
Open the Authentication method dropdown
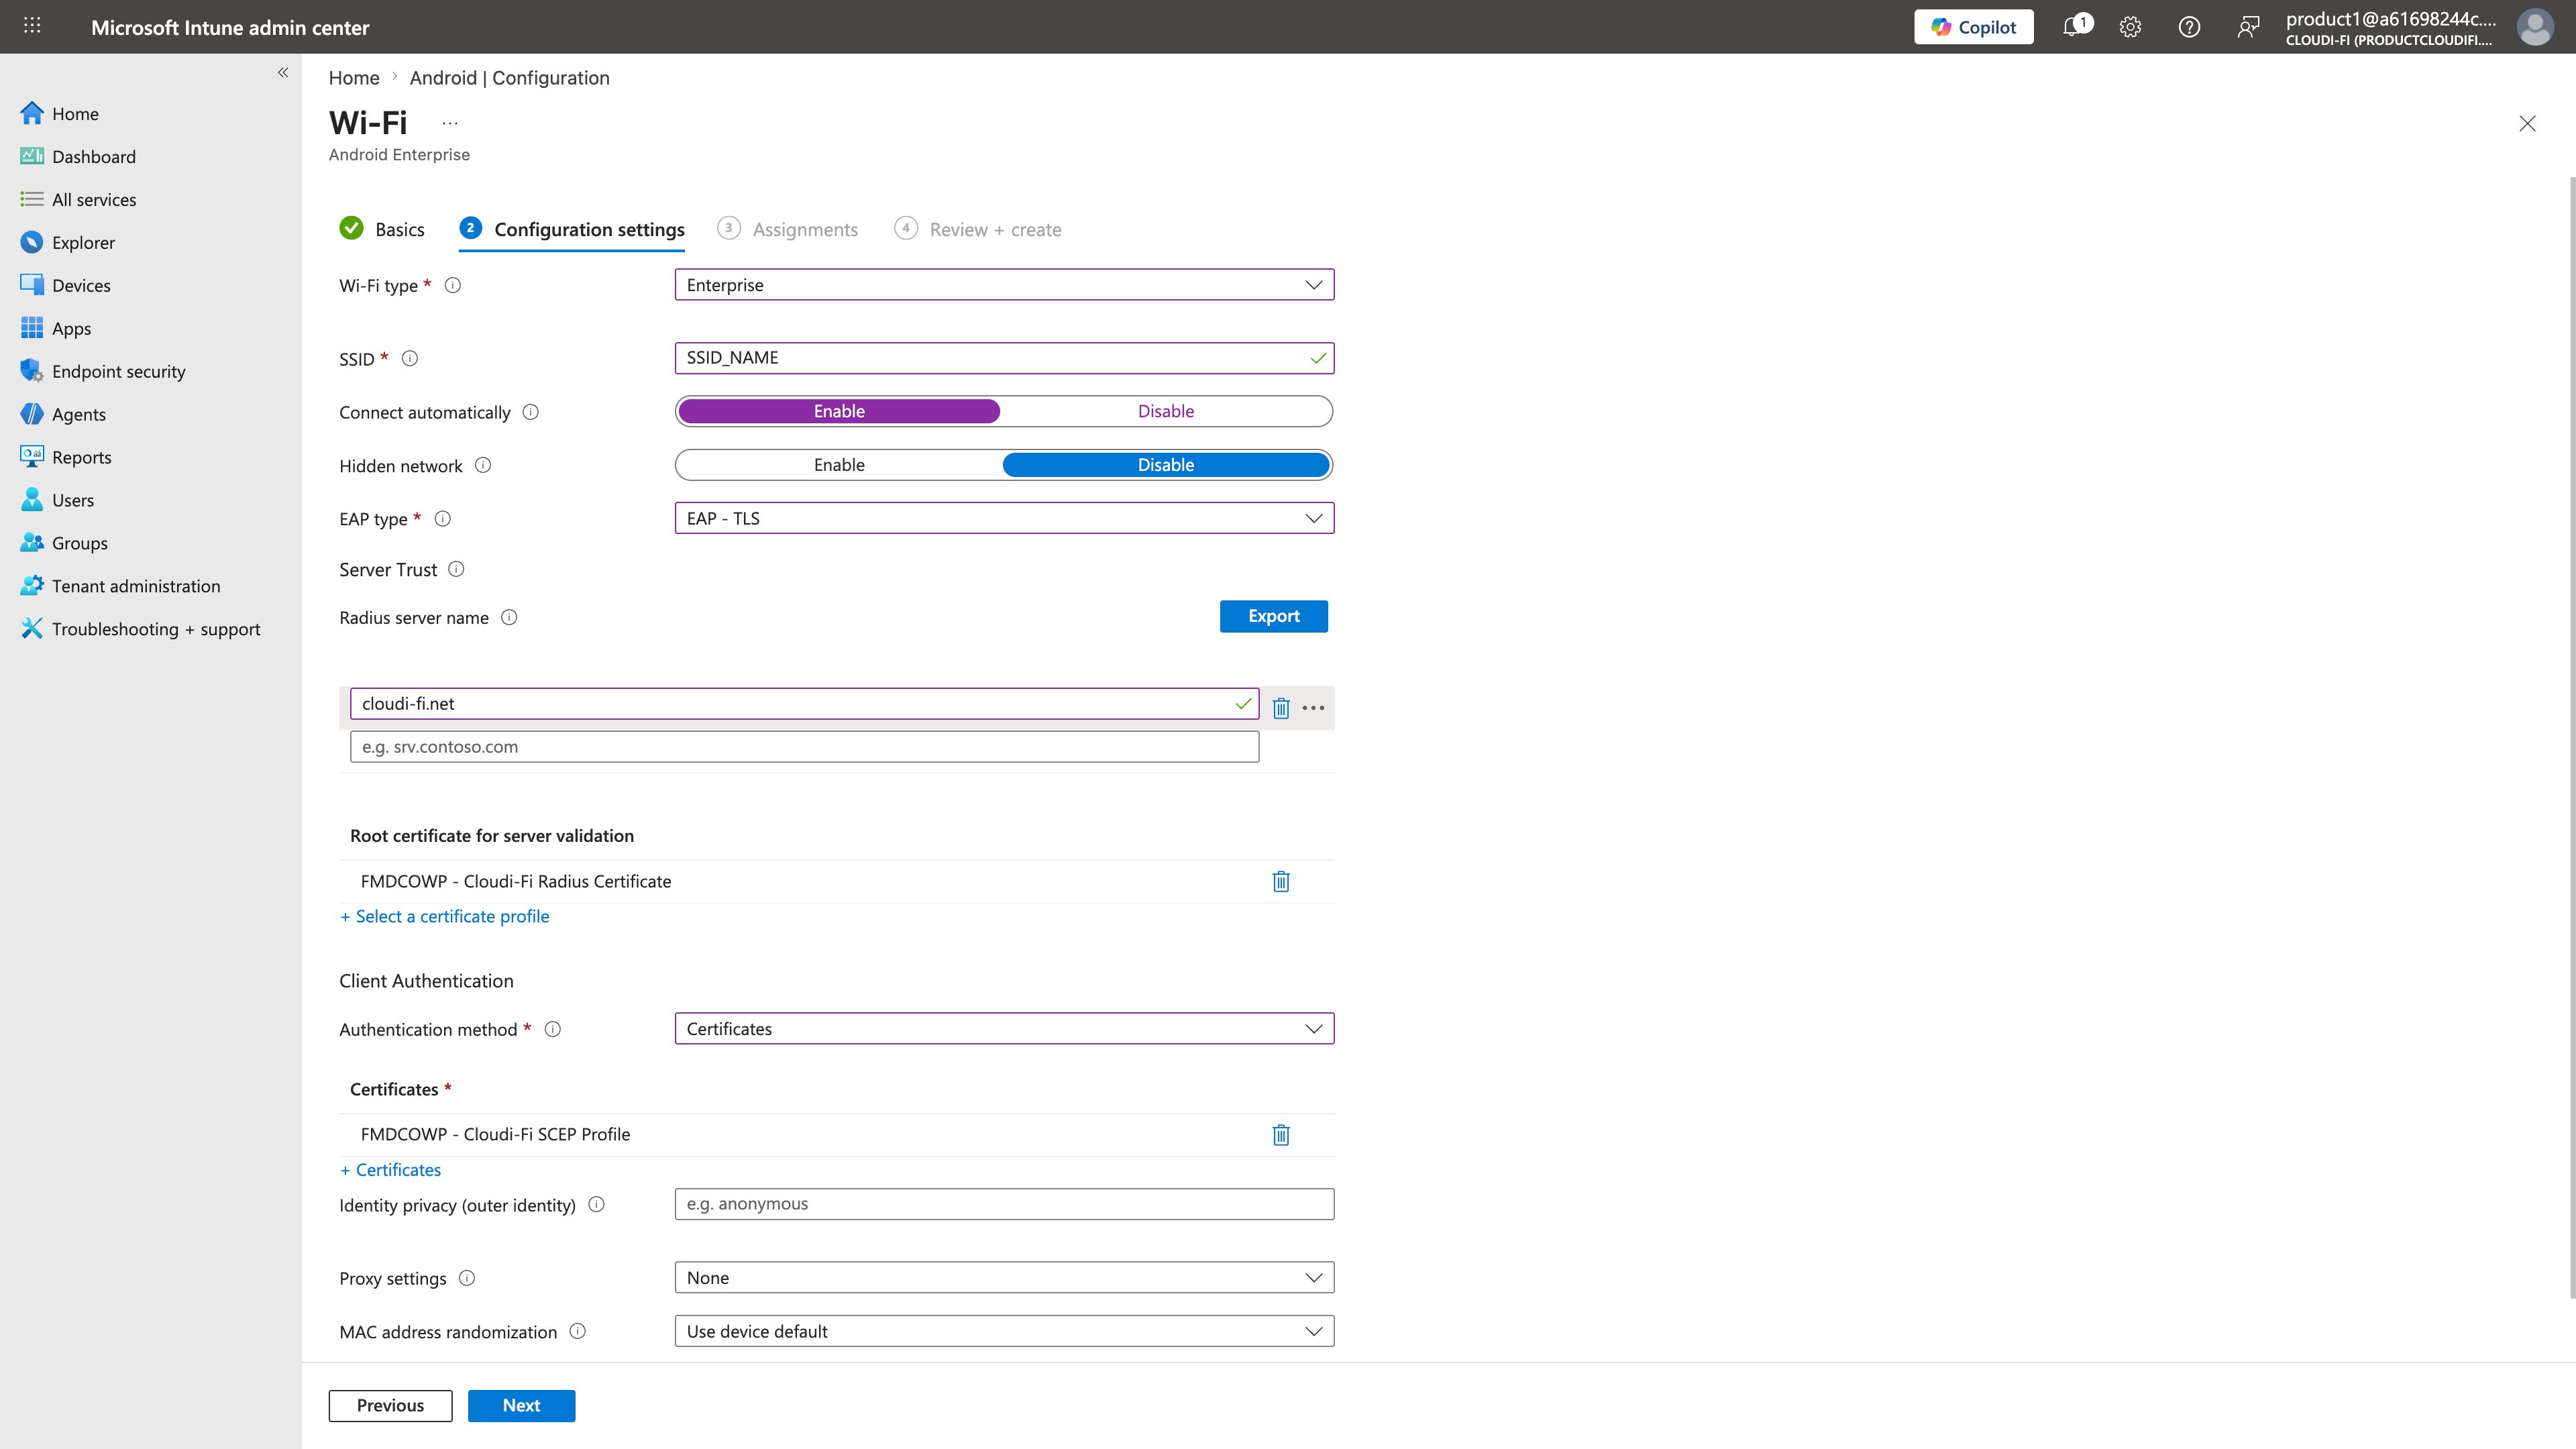coord(1004,1029)
